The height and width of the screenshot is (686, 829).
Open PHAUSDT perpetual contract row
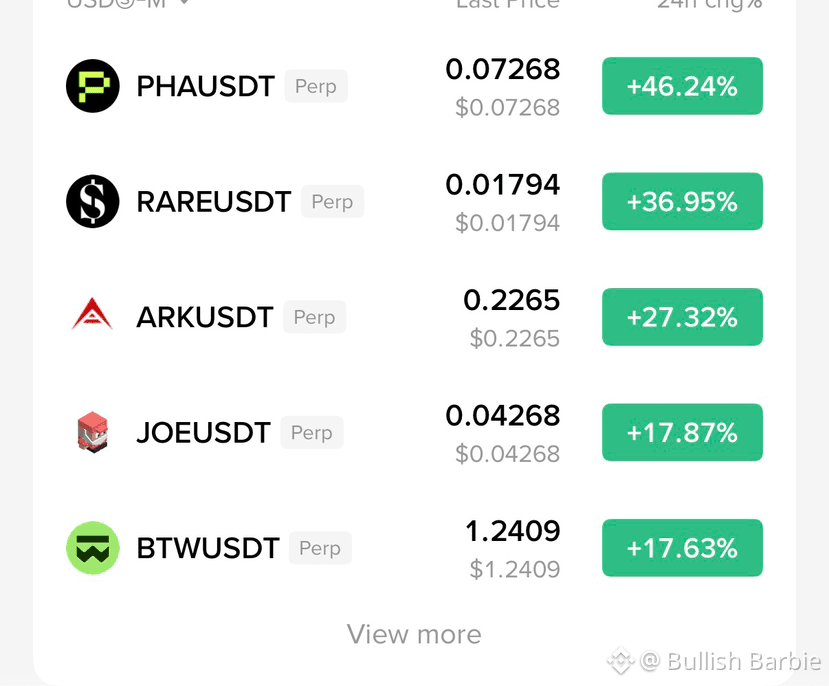coord(414,86)
